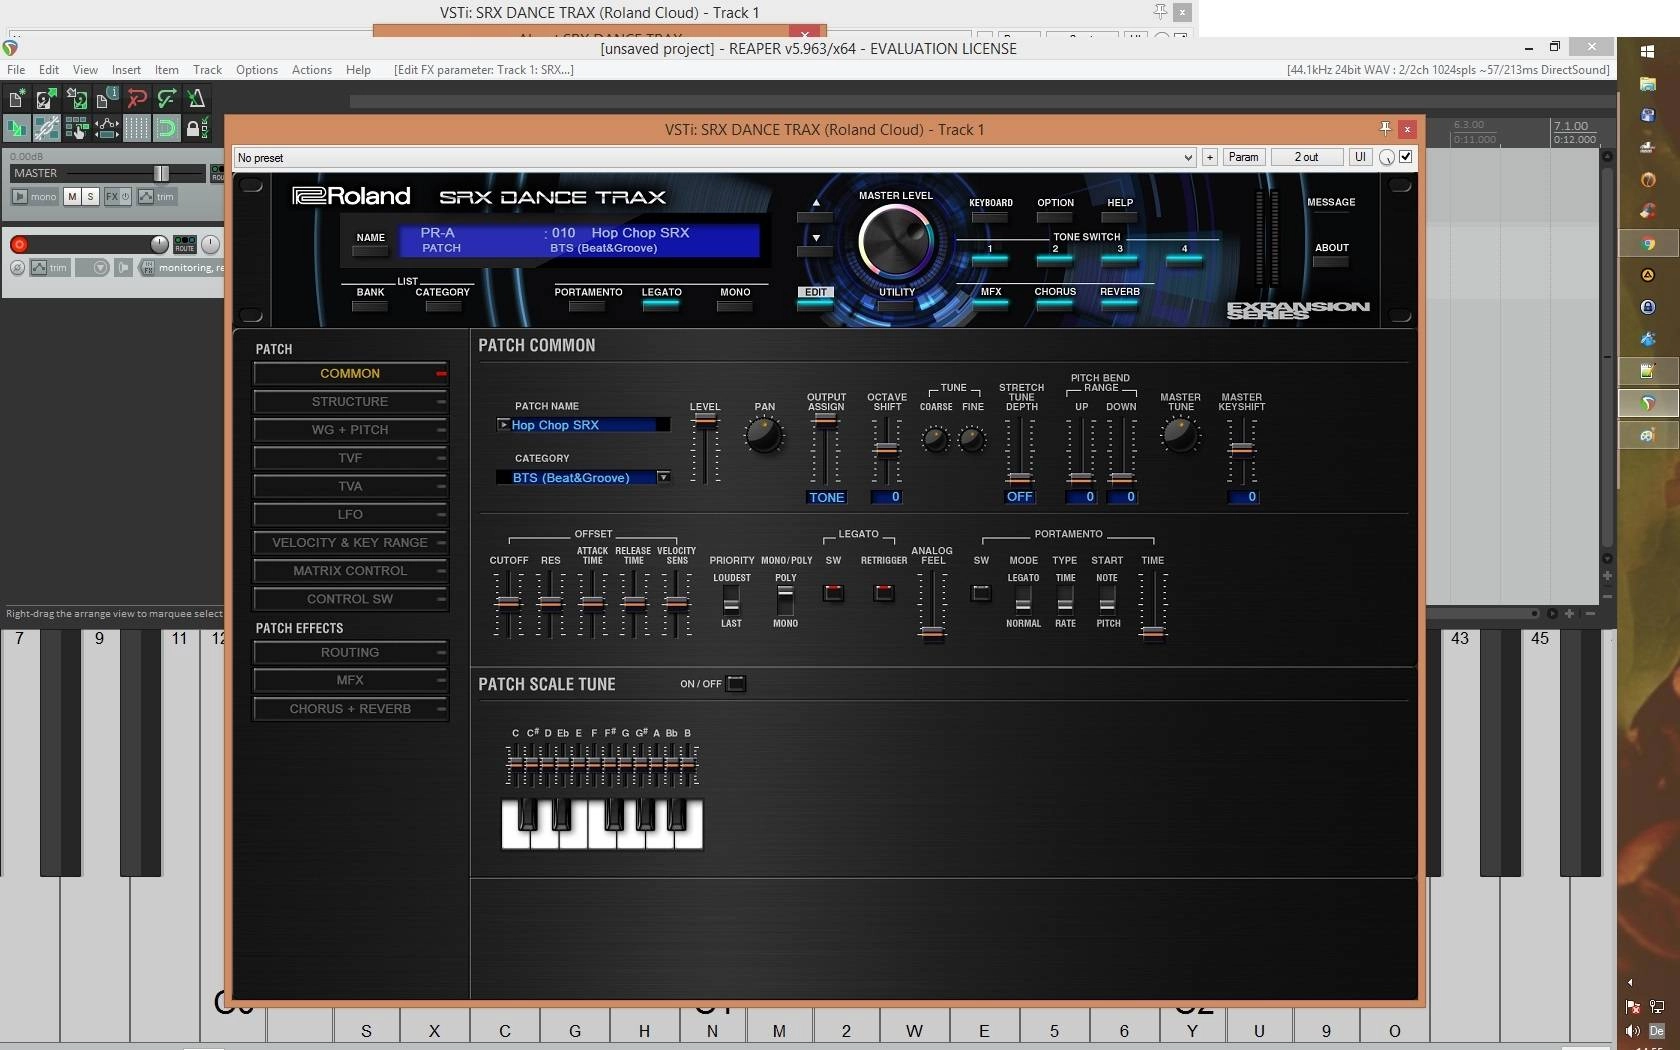Click the green Redo toolbar icon
The height and width of the screenshot is (1050, 1680).
(166, 98)
